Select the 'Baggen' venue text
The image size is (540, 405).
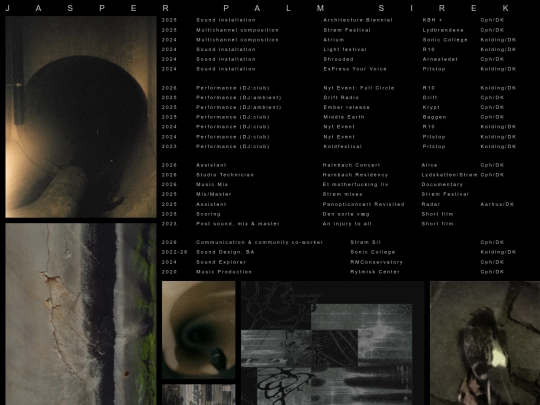(x=434, y=117)
